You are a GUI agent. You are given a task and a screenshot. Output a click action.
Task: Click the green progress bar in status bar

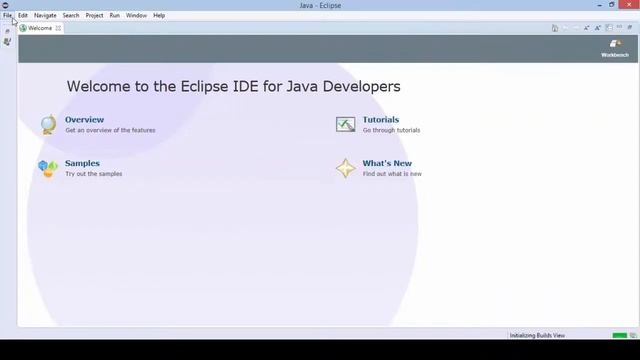(x=620, y=336)
